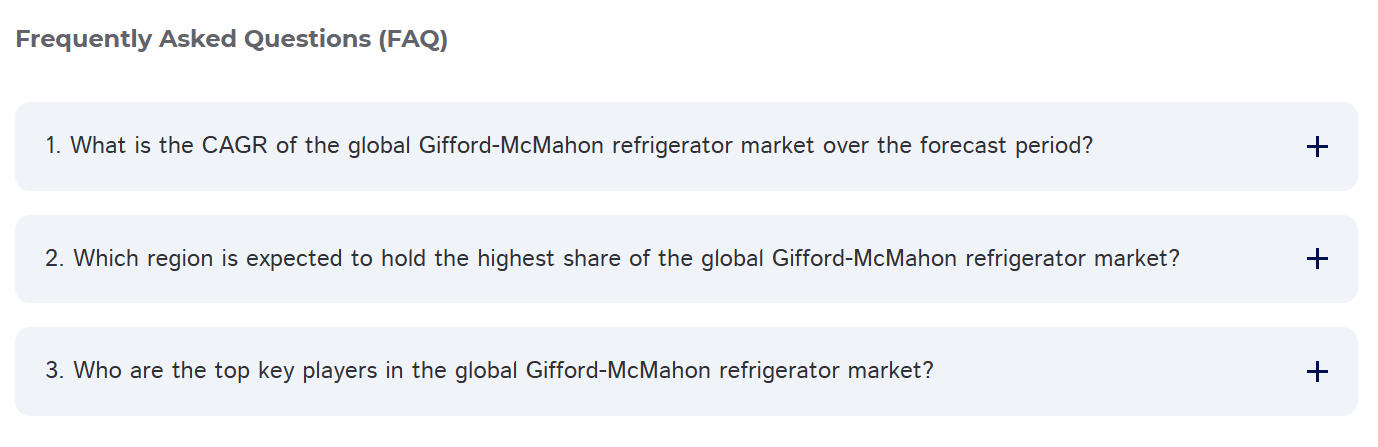The image size is (1378, 447).
Task: Toggle the third FAQ accordion row open
Action: pos(686,371)
